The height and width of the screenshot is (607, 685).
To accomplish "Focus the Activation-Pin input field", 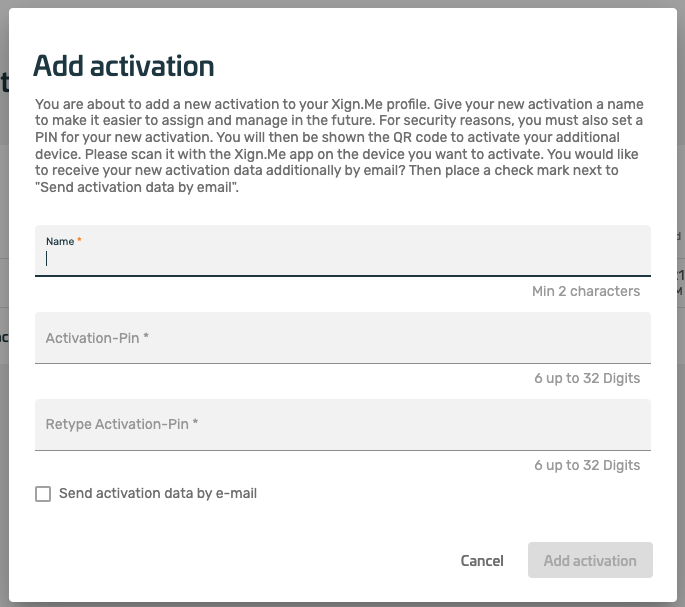I will pyautogui.click(x=342, y=338).
